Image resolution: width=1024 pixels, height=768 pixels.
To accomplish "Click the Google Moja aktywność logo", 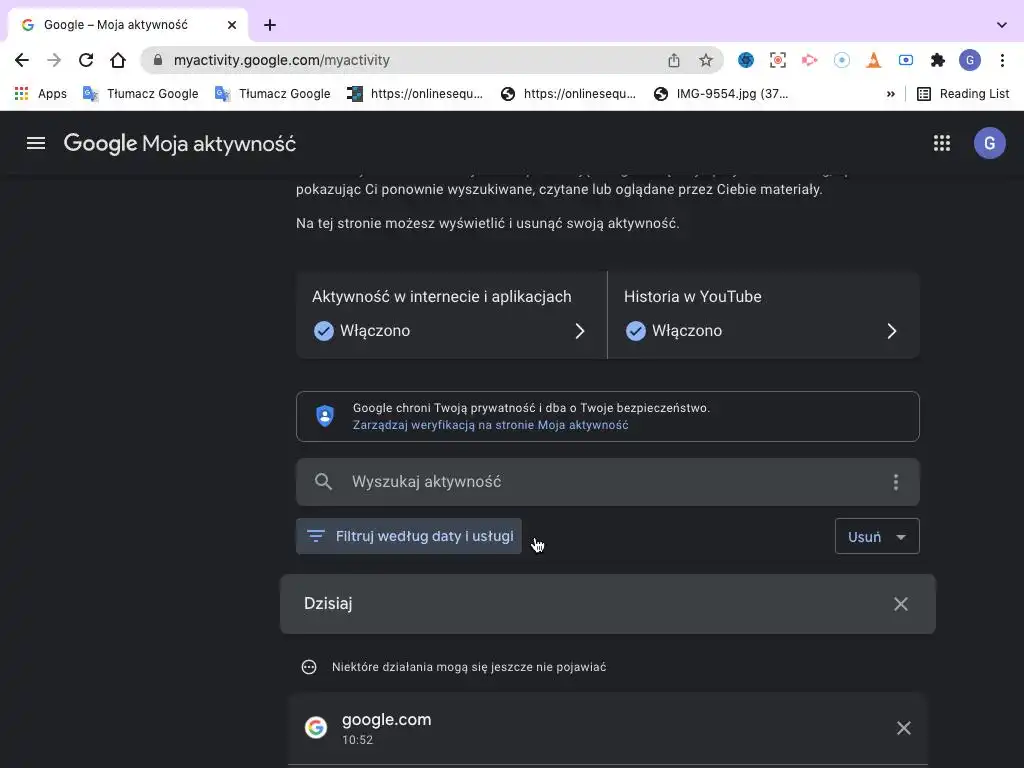I will [180, 144].
